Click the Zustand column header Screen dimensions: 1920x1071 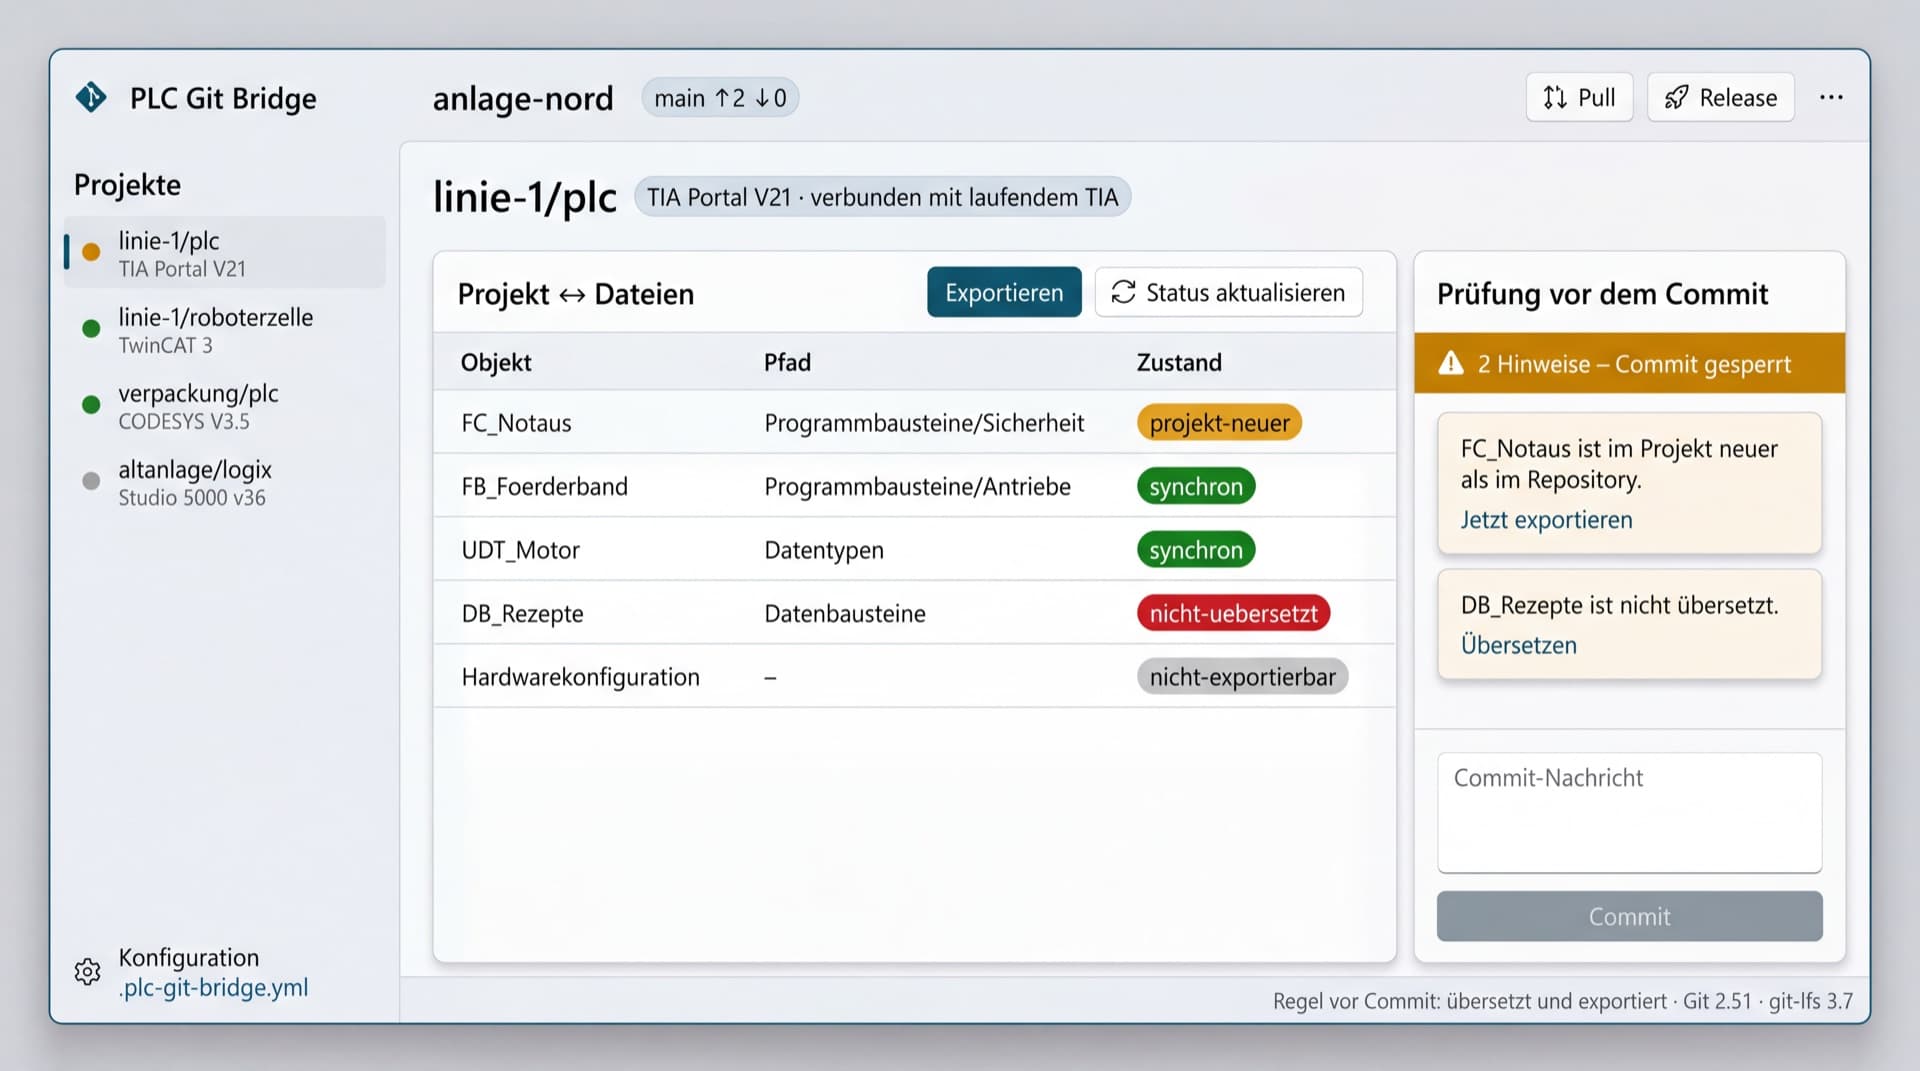1179,362
